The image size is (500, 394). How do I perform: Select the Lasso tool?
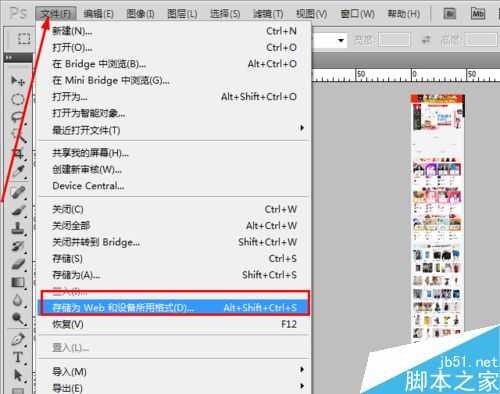18,117
